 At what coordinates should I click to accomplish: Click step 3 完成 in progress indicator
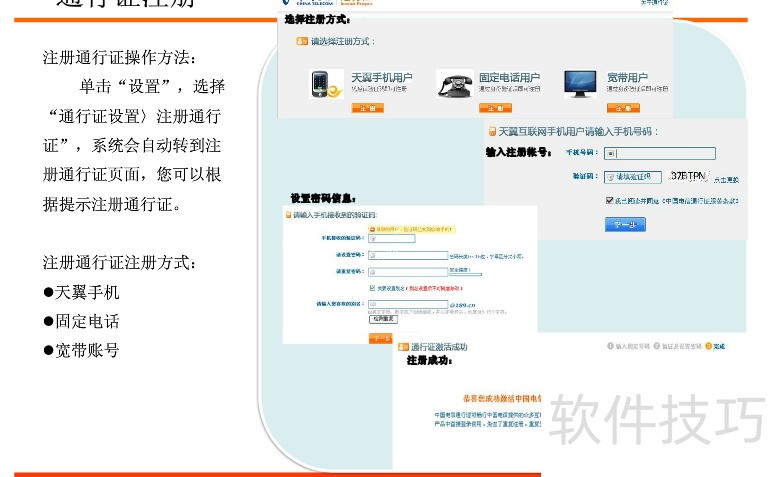pyautogui.click(x=715, y=346)
